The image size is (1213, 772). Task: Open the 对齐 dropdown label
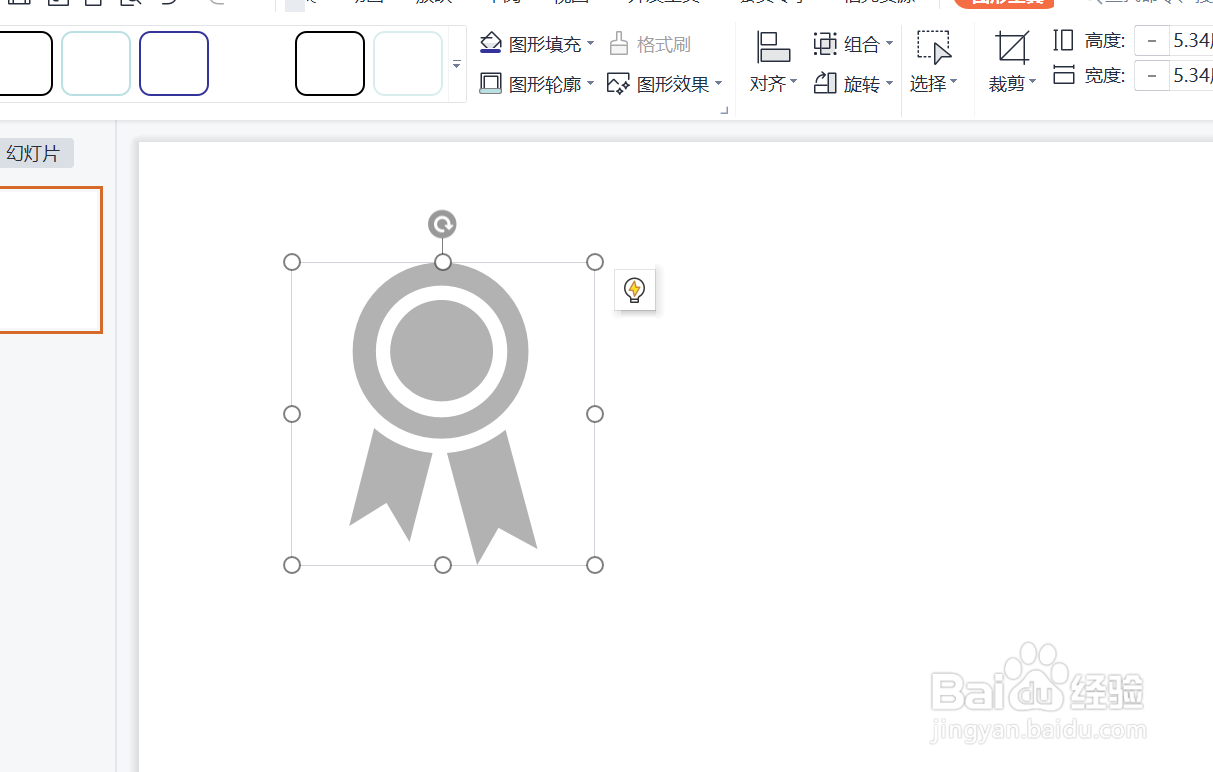773,84
